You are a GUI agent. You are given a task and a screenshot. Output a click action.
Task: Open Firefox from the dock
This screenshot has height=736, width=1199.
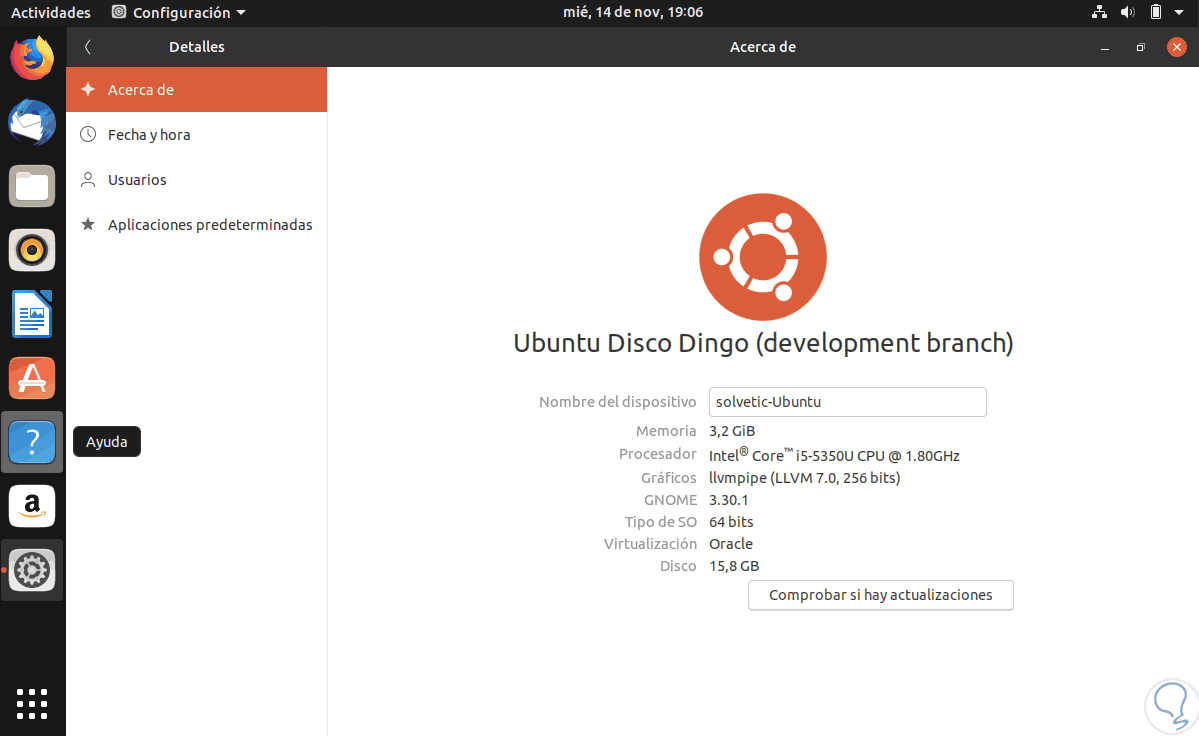tap(32, 58)
